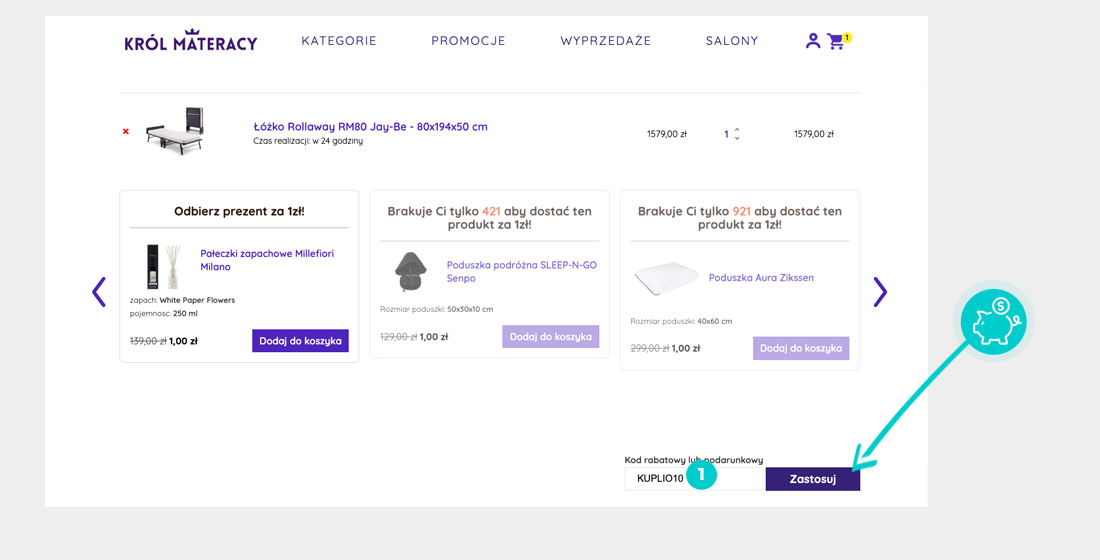
Task: Remove the Rollaway bed with red X
Action: point(126,132)
